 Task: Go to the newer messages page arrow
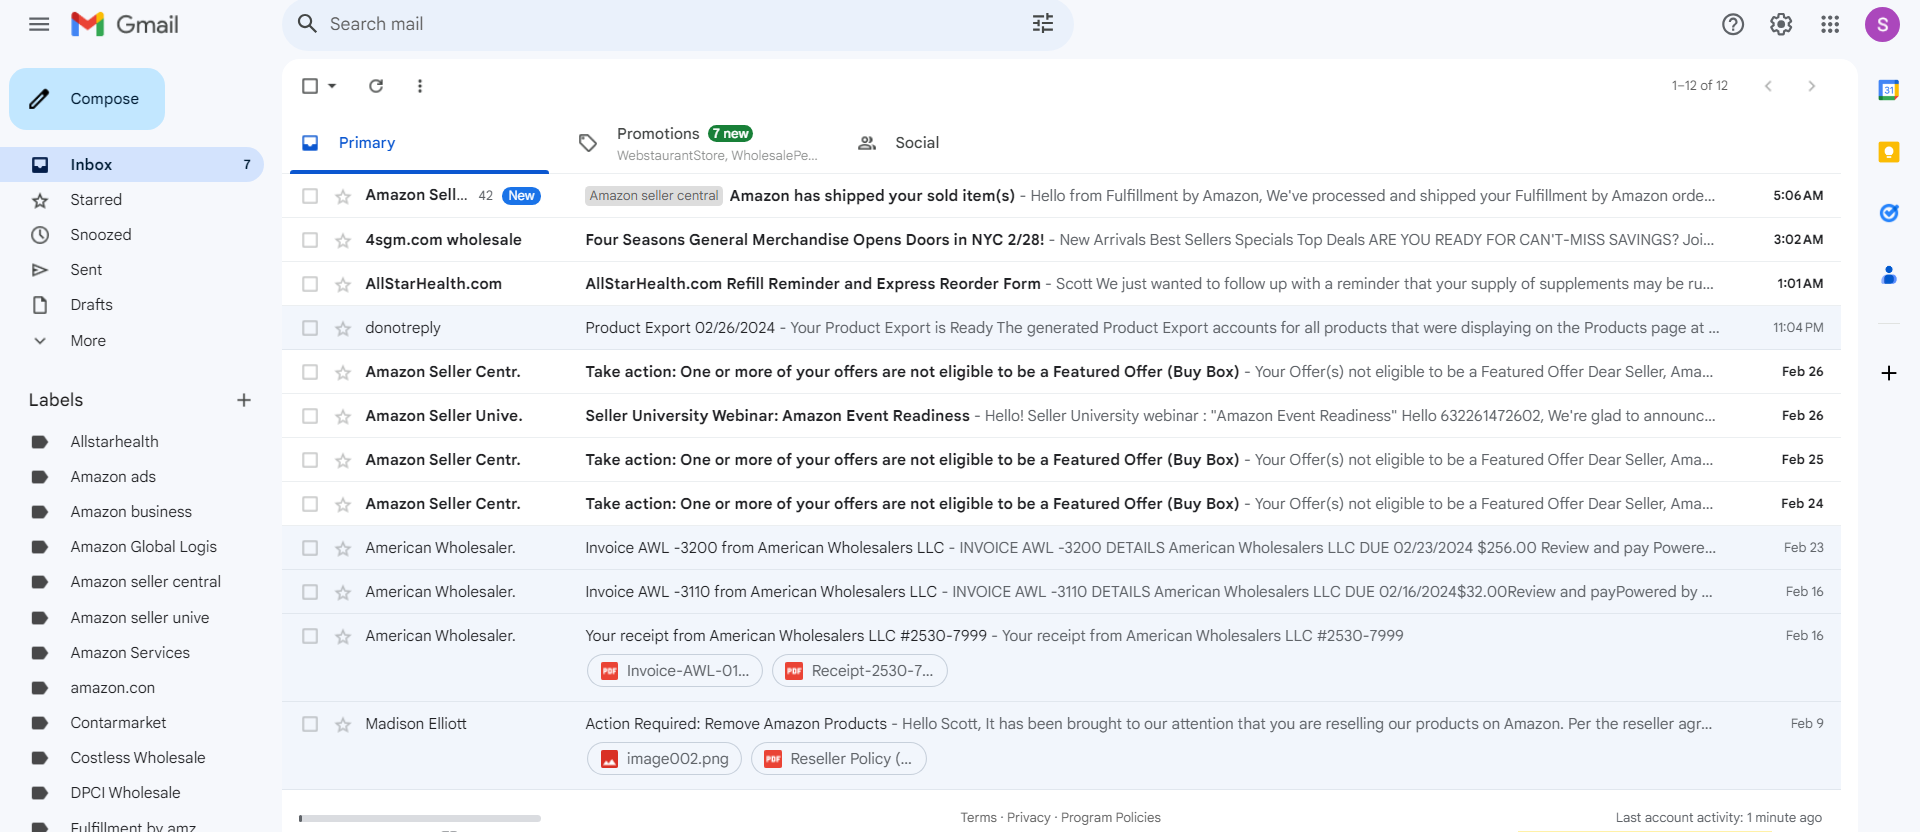(x=1768, y=86)
